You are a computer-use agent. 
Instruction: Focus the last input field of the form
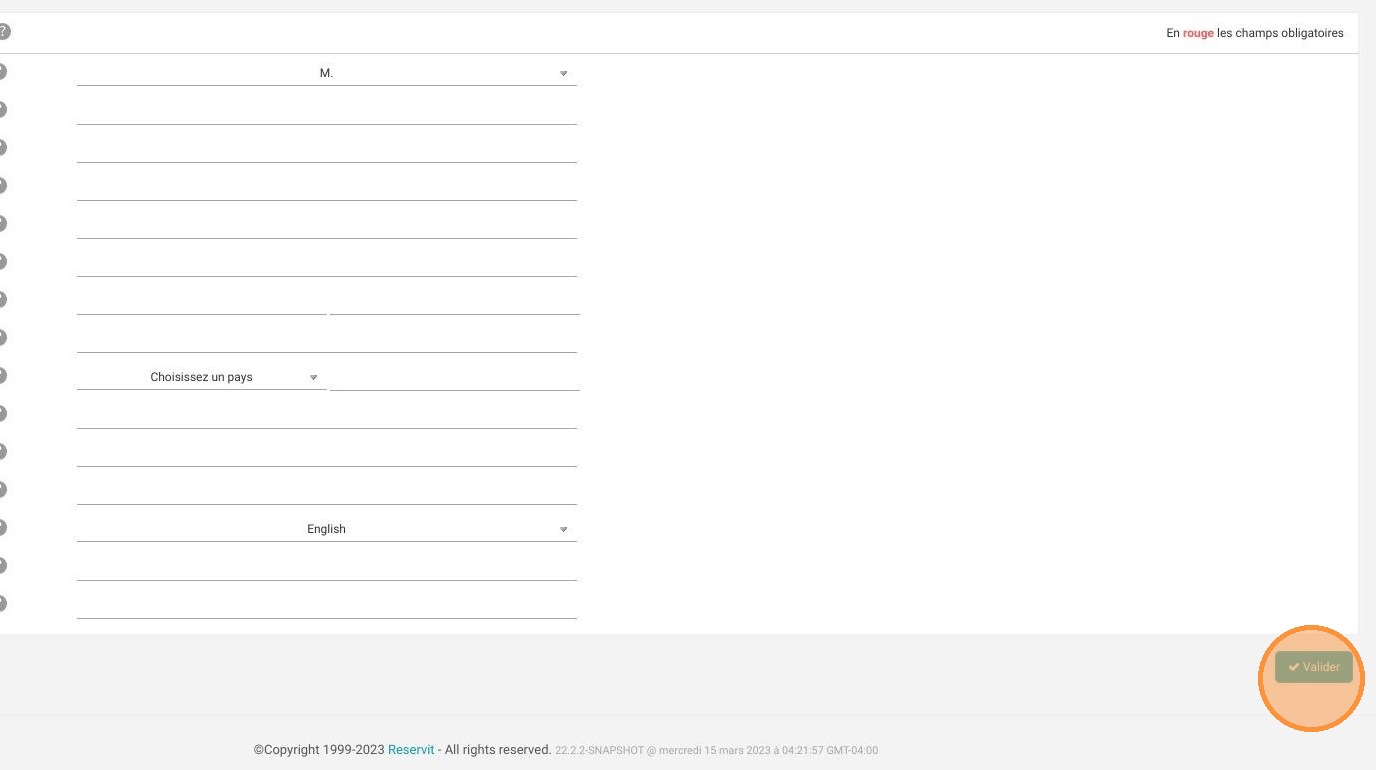327,606
